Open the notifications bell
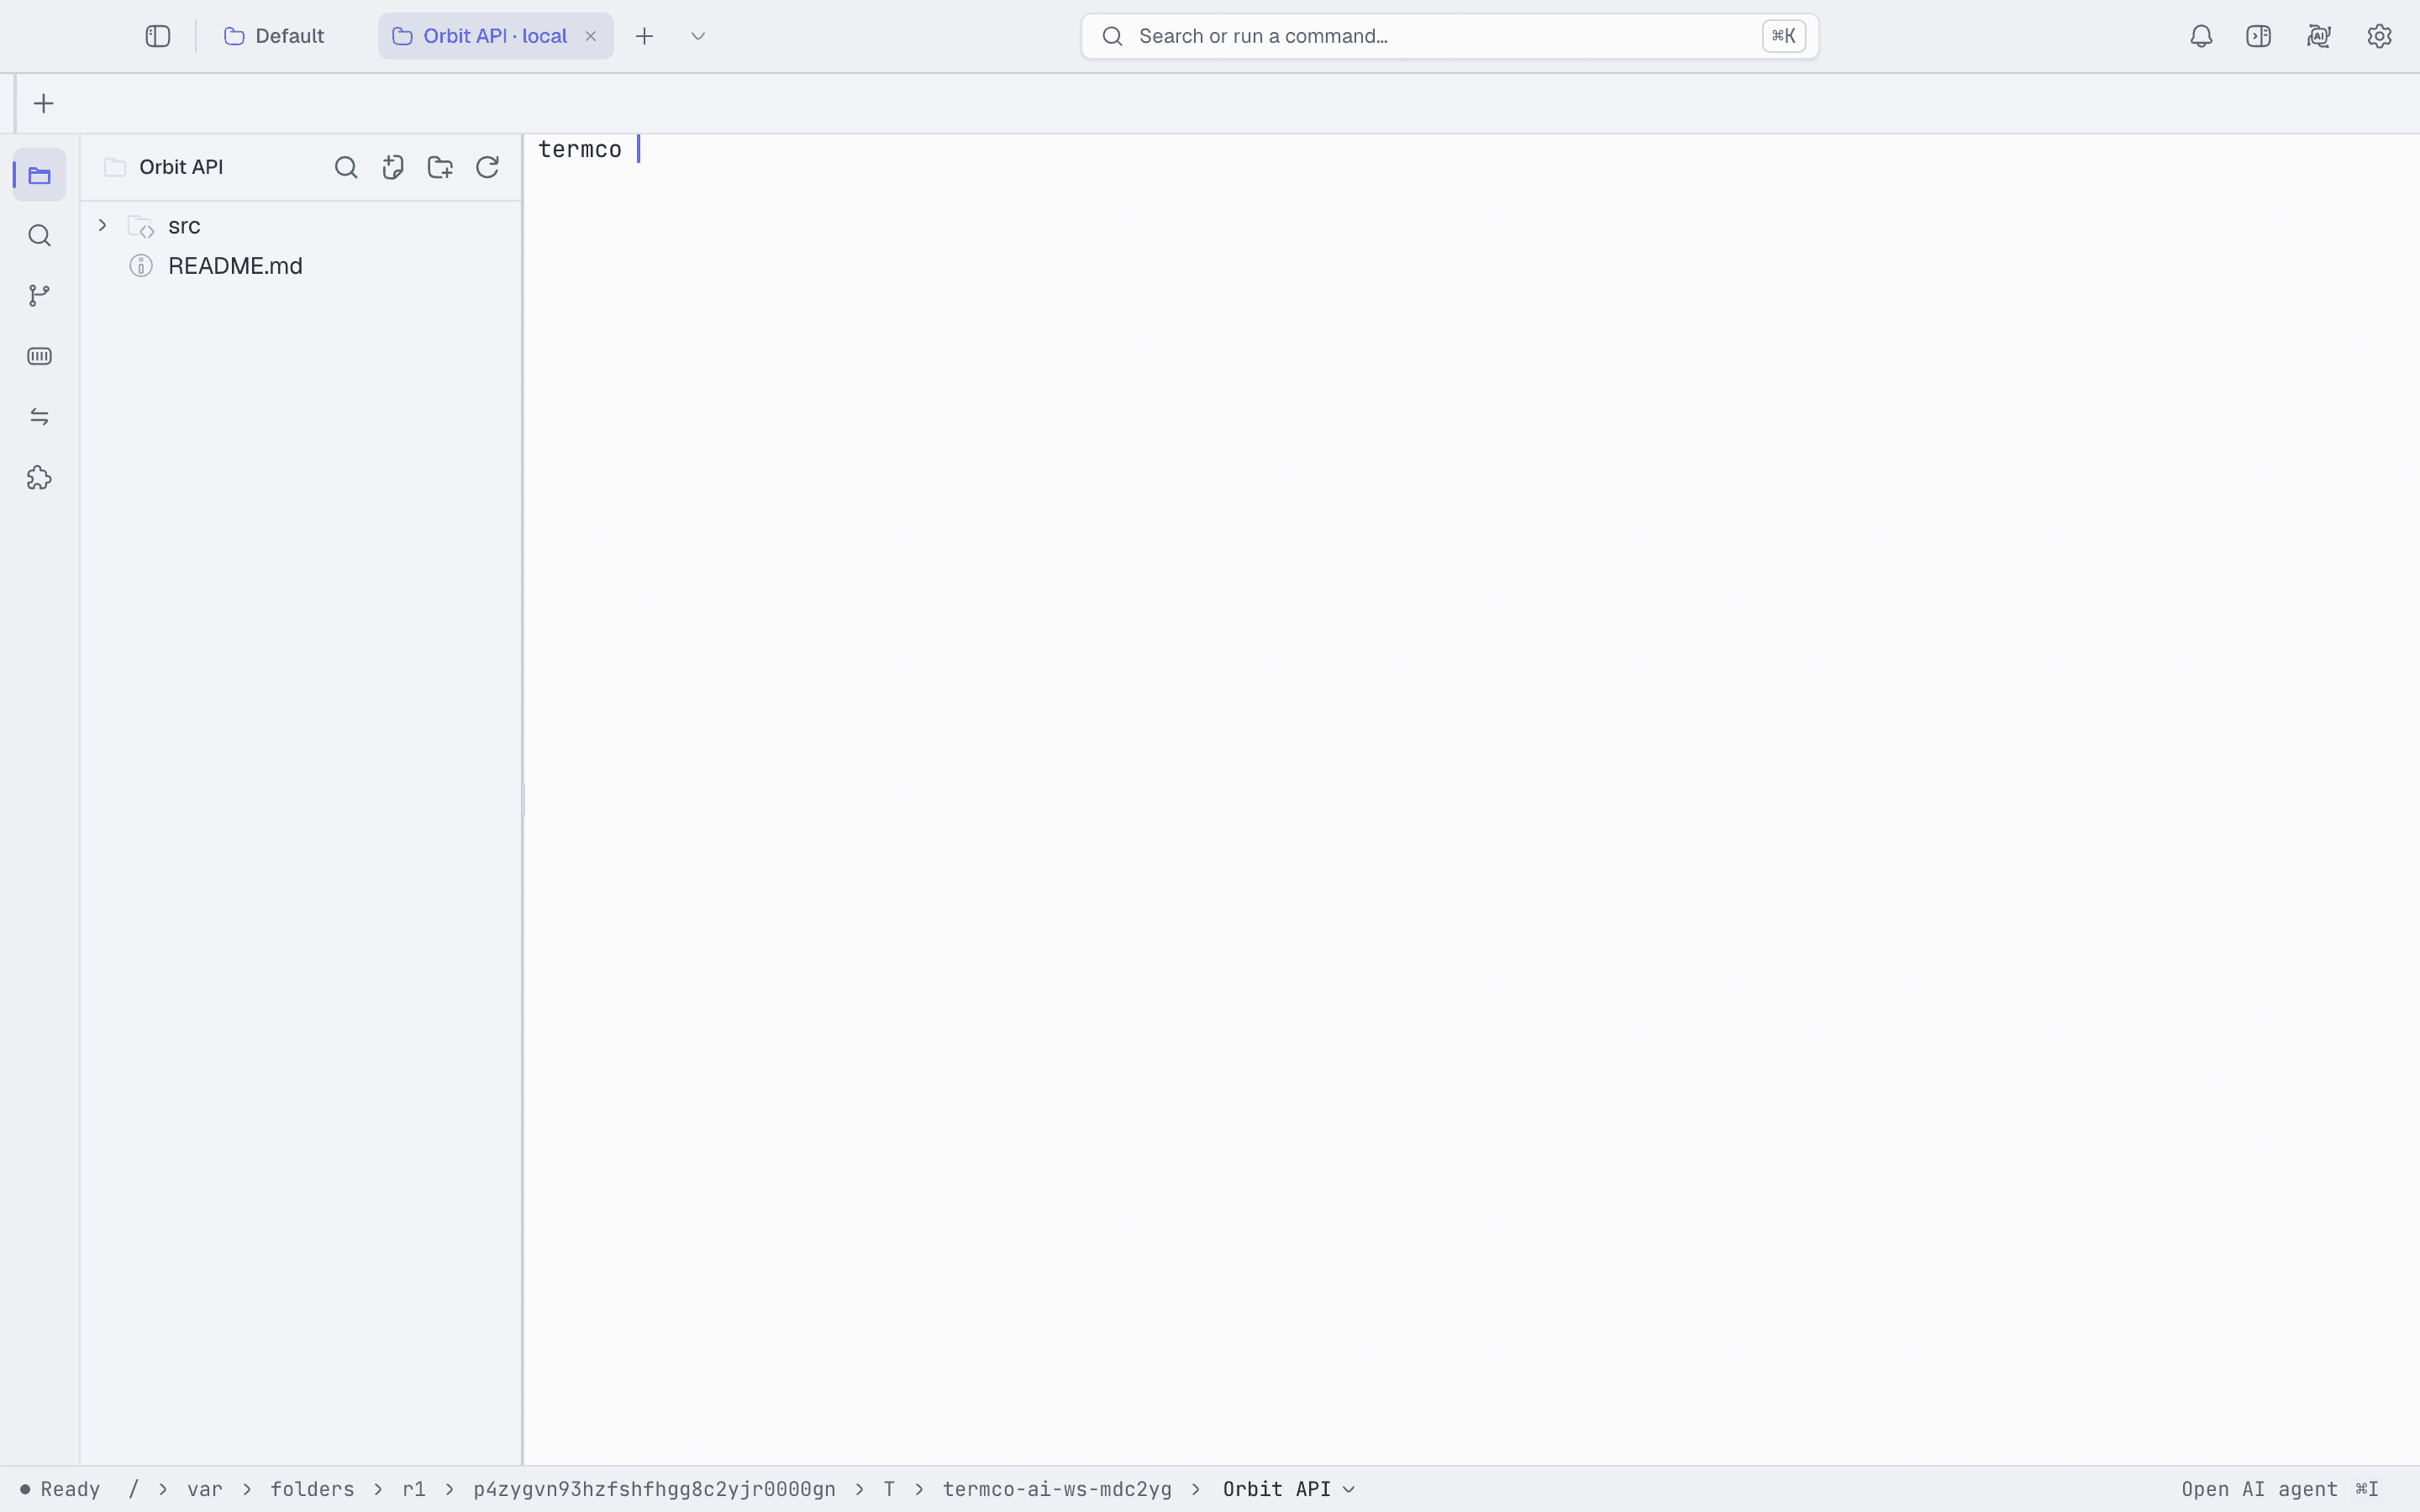Image resolution: width=2420 pixels, height=1512 pixels. [2201, 36]
